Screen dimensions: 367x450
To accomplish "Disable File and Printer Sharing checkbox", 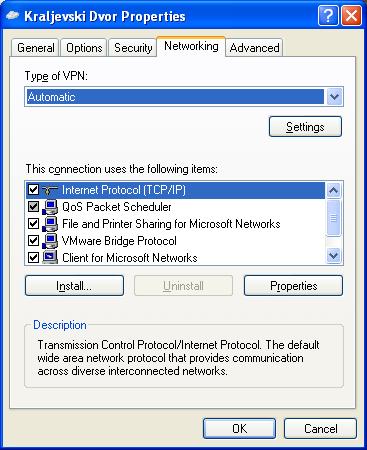I will click(x=33, y=224).
